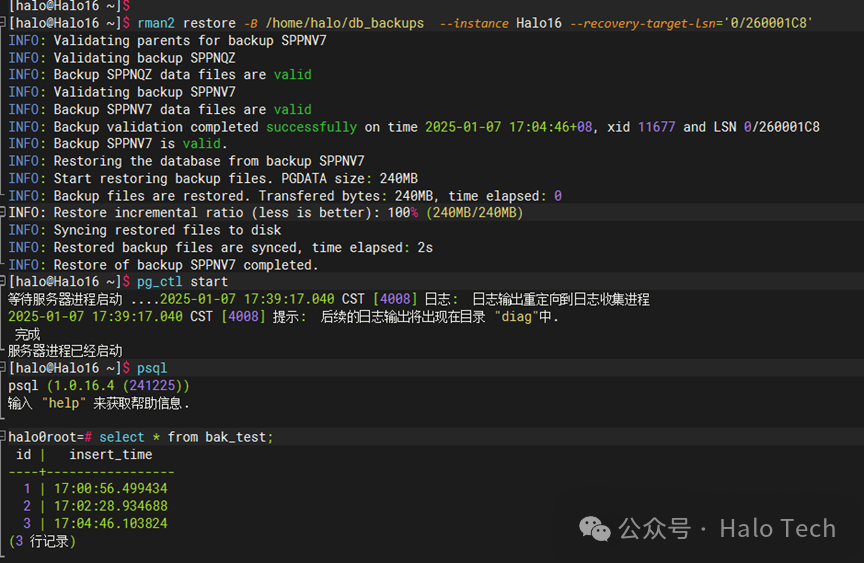This screenshot has width=864, height=563.
Task: Click the quoted word "help"
Action: pos(64,403)
